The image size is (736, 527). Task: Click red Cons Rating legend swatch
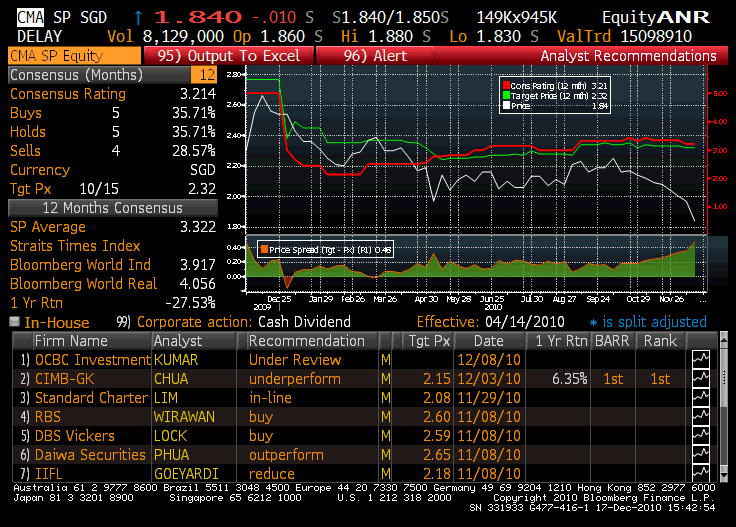(x=506, y=86)
